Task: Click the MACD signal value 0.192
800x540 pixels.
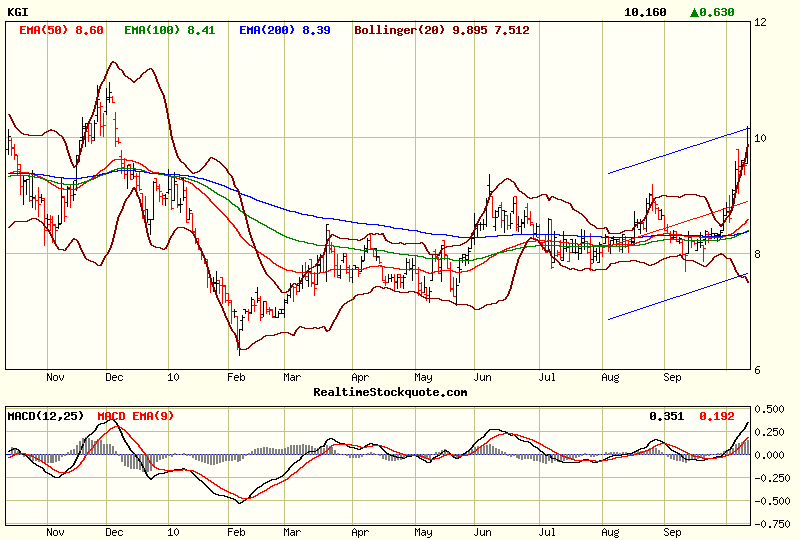Action: 717,416
